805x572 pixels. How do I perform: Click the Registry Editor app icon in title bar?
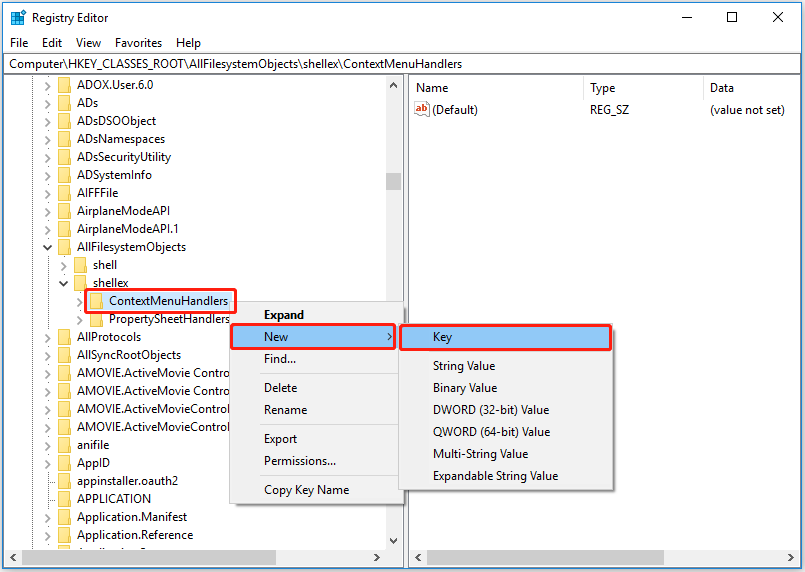[x=17, y=17]
